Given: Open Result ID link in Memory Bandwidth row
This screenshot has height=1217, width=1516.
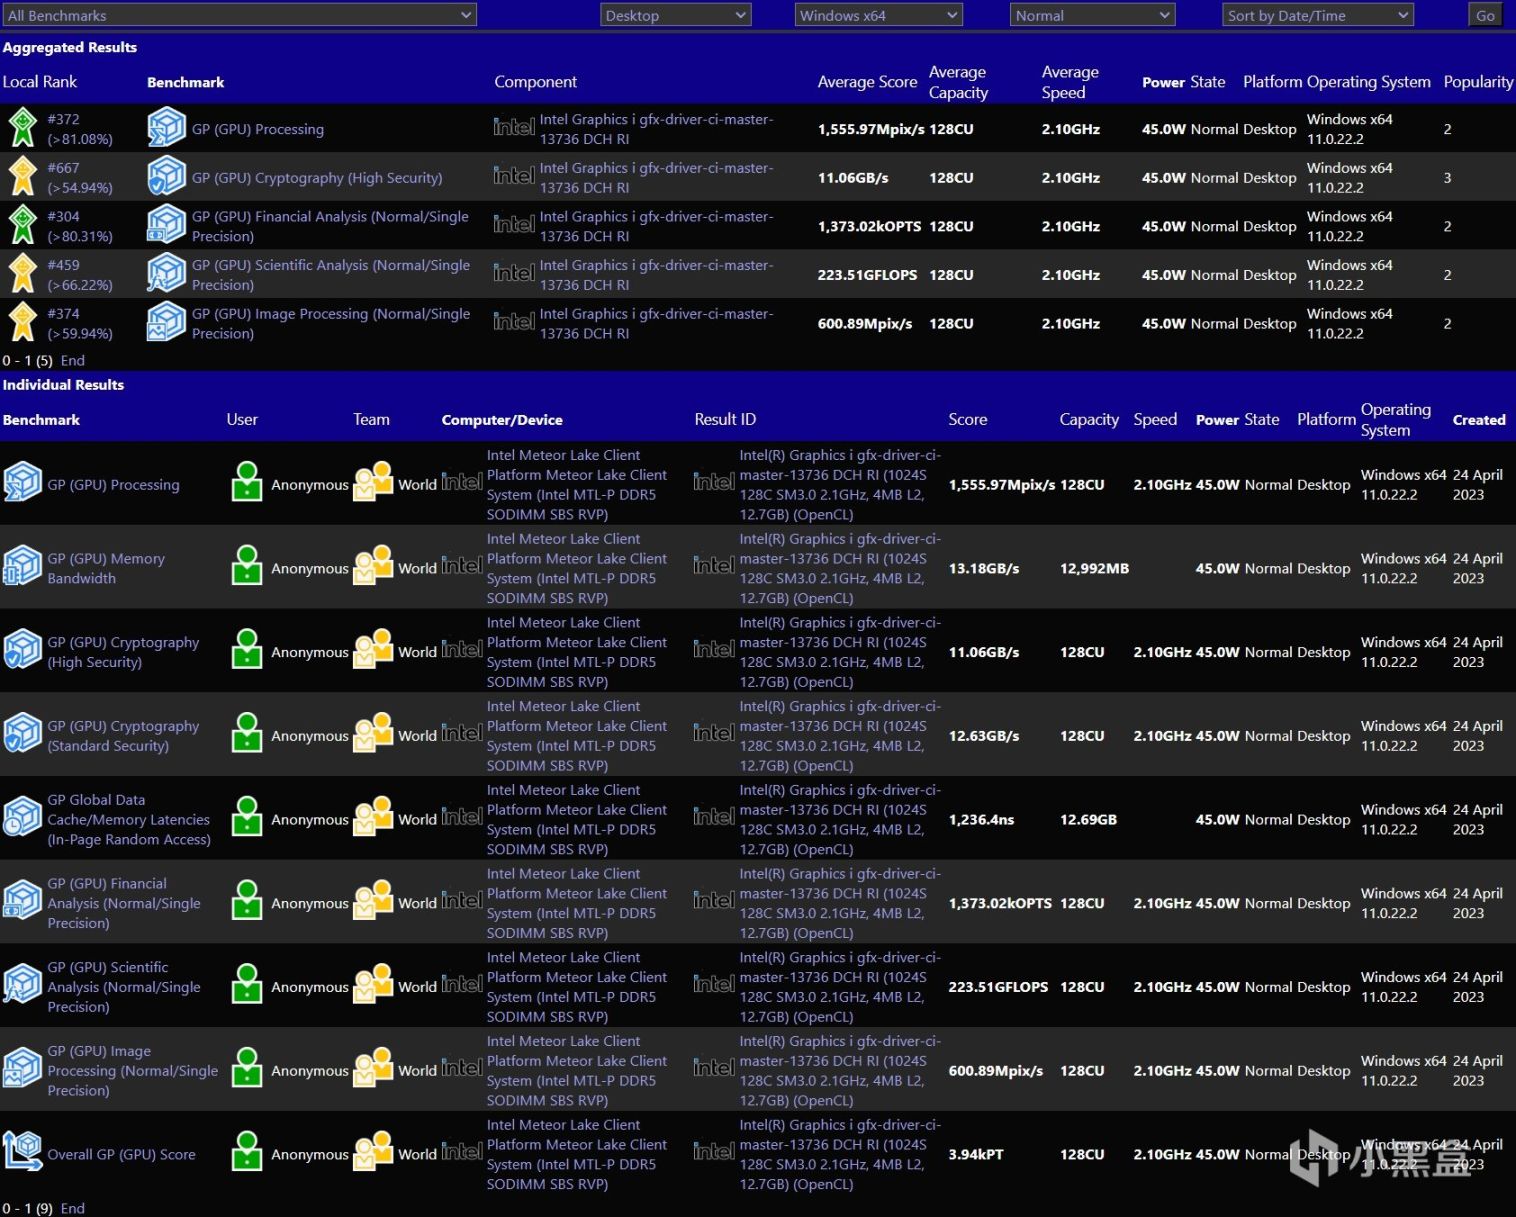Looking at the screenshot, I should pos(840,568).
